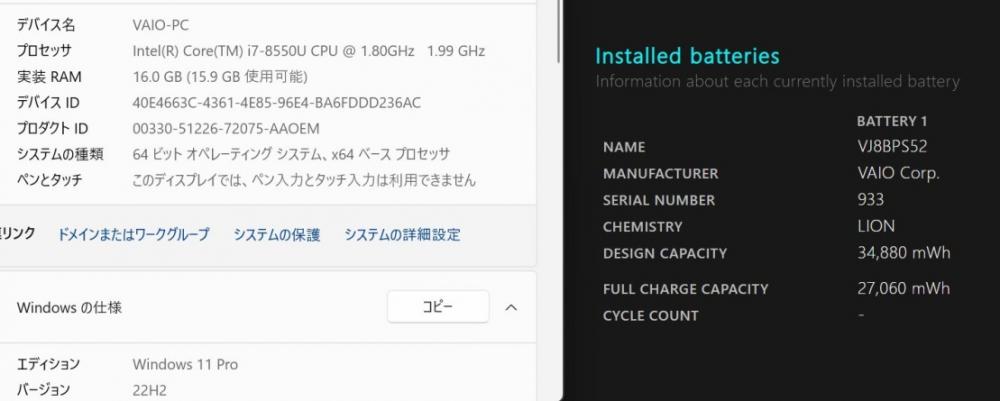Click the FULL CHARGE CAPACITY label
The width and height of the screenshot is (1000, 401).
[x=686, y=289]
